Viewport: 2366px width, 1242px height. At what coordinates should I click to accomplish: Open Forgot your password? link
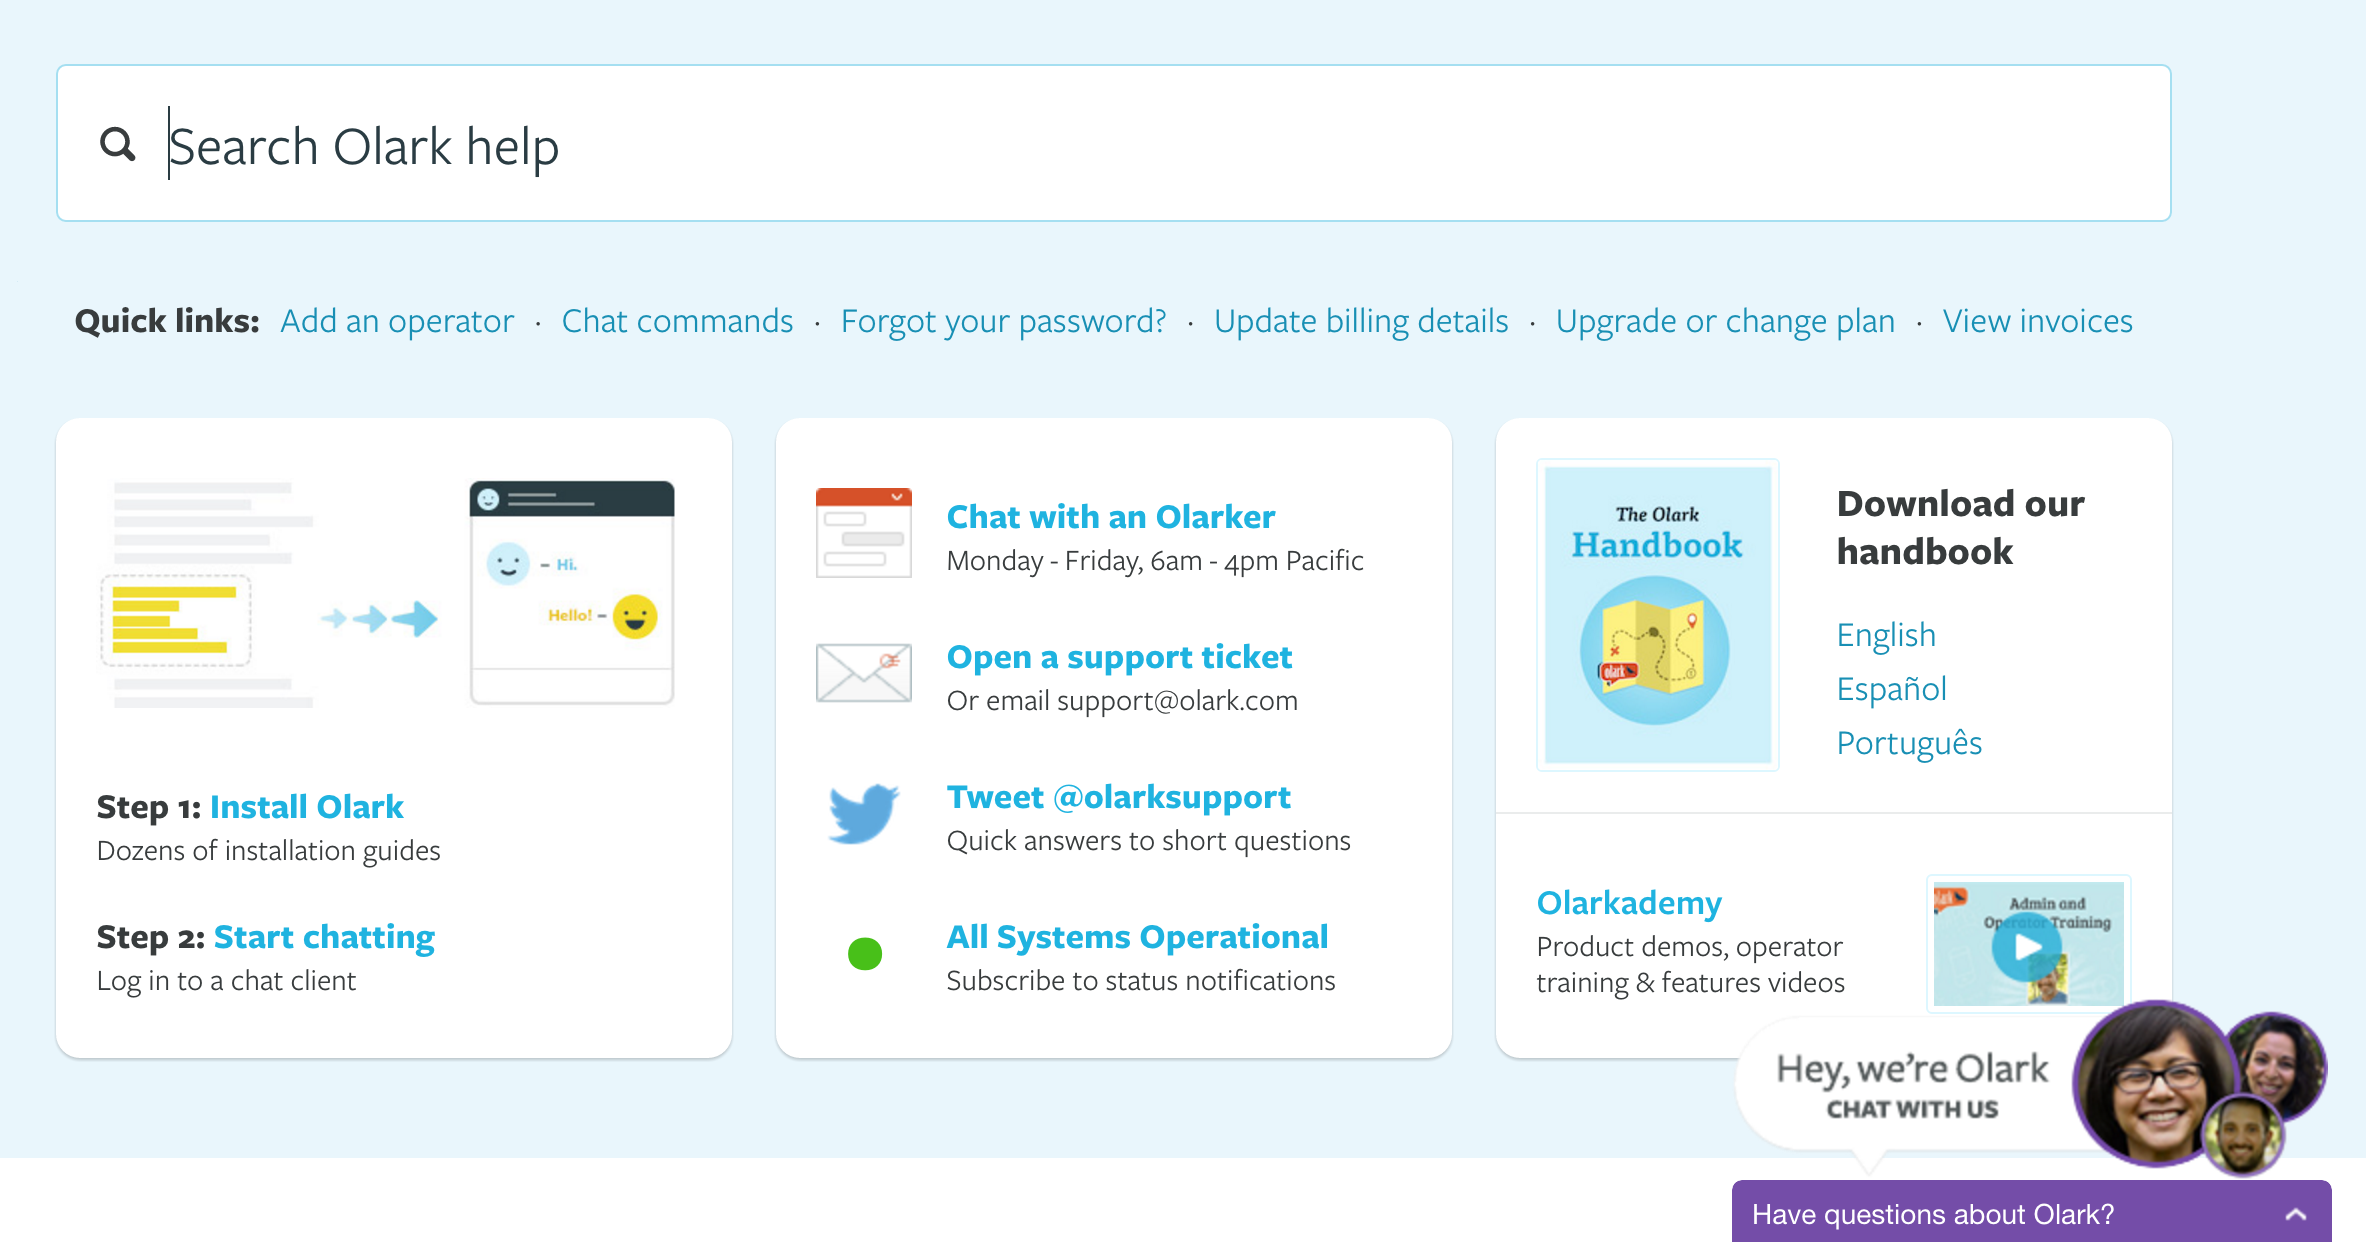(x=1003, y=321)
